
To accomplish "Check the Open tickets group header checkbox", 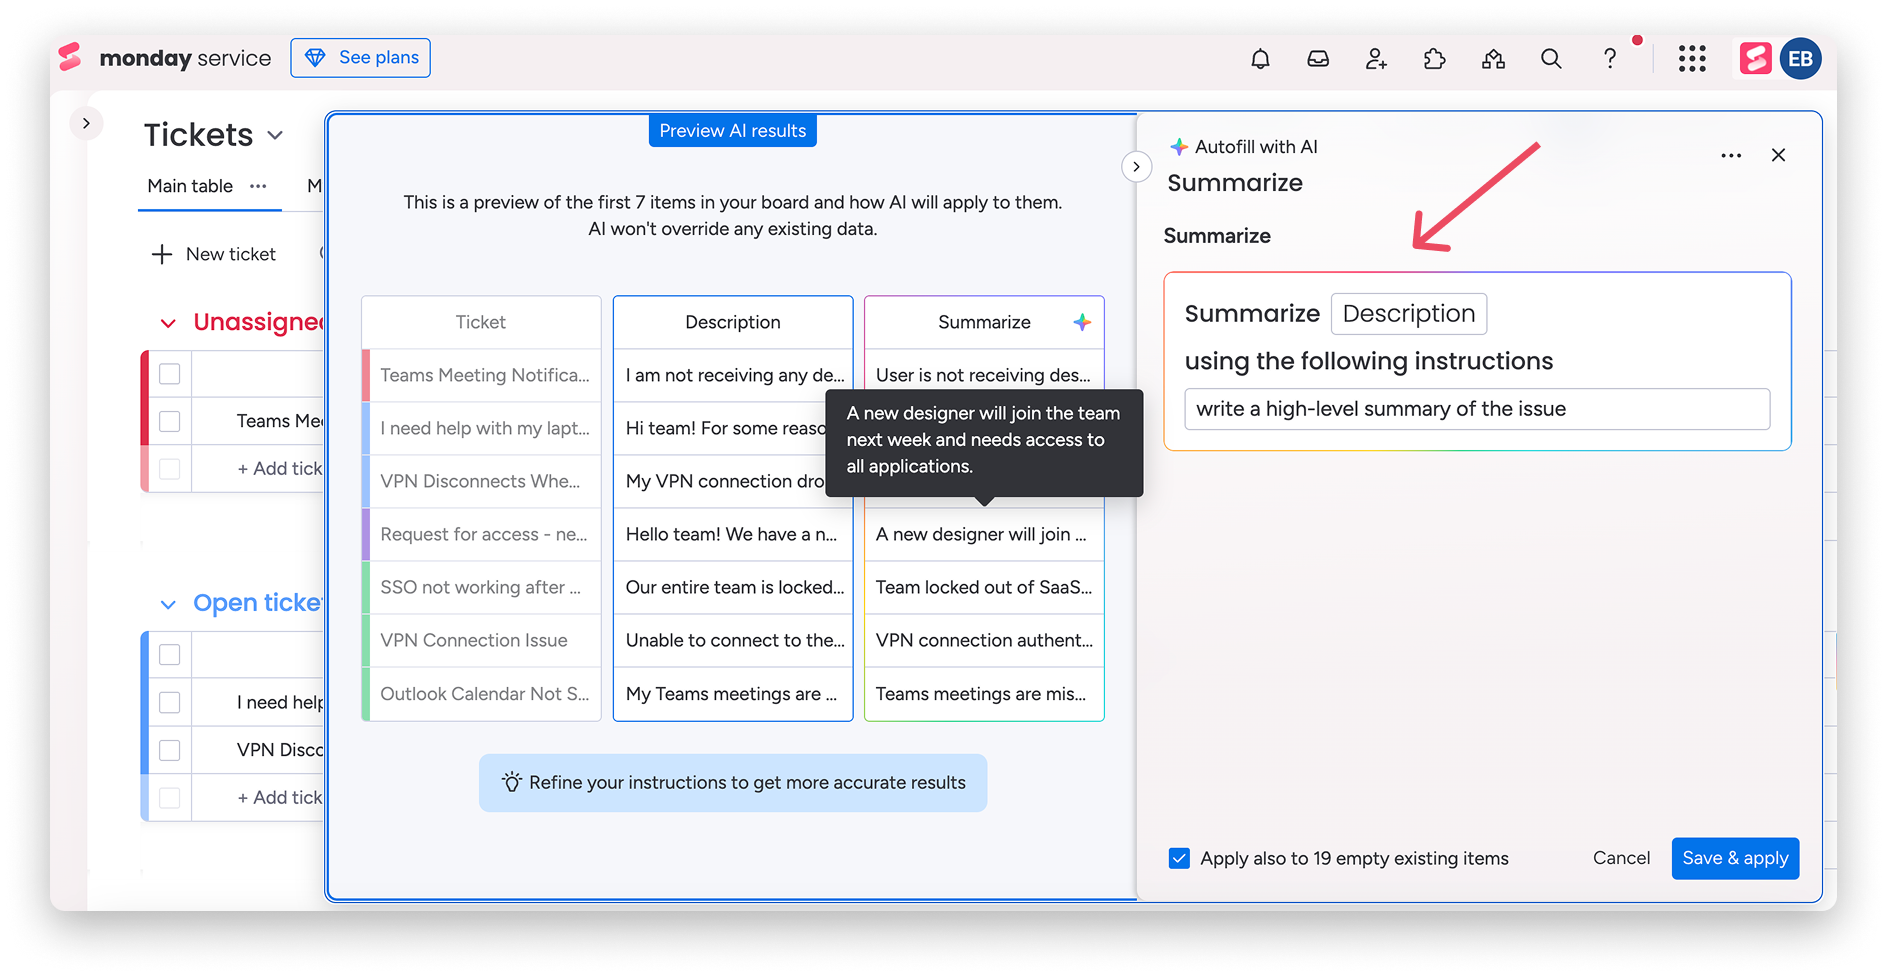I will 170,655.
